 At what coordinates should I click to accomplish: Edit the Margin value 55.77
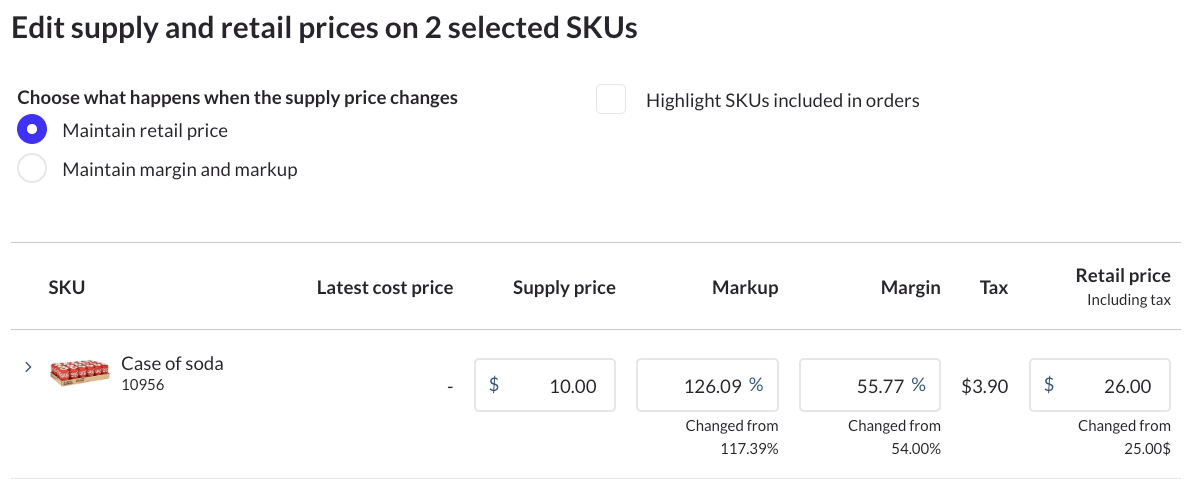pos(873,386)
